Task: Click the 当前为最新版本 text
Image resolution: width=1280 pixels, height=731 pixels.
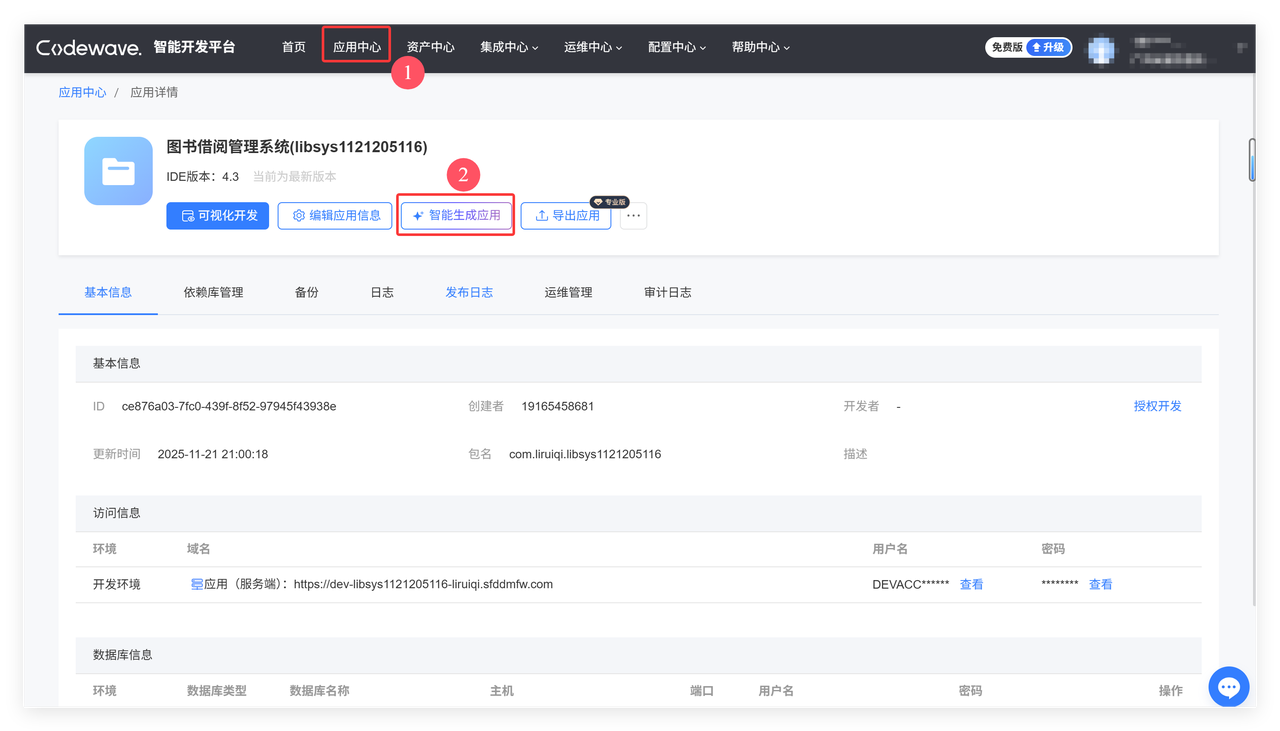Action: (x=294, y=176)
